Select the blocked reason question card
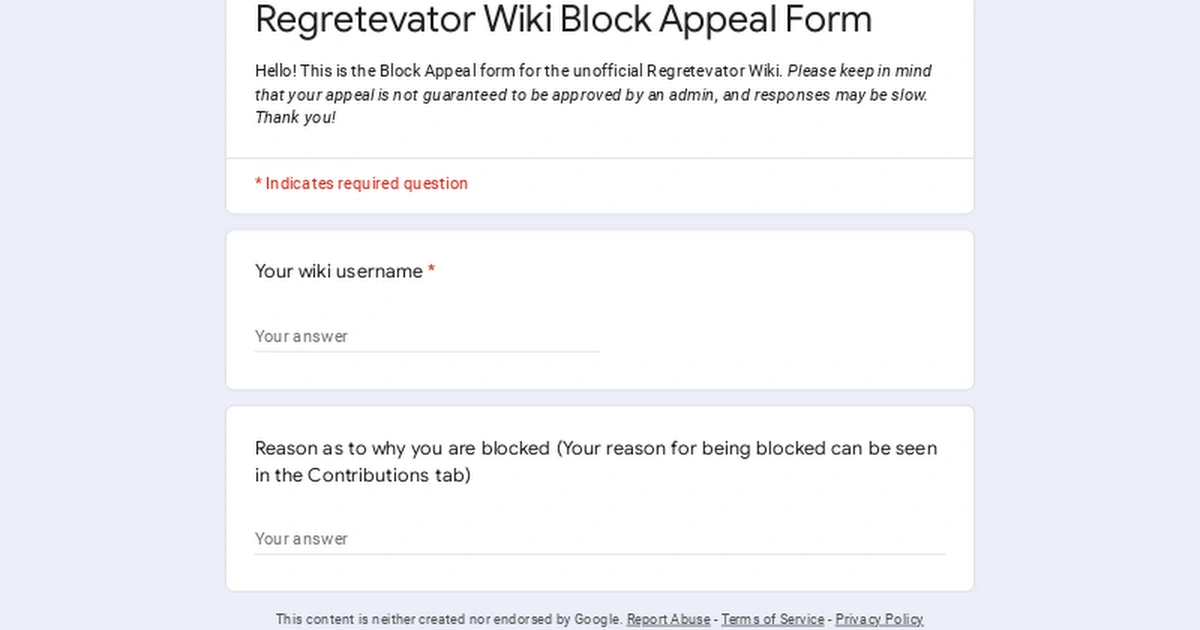The image size is (1200, 630). pos(600,497)
